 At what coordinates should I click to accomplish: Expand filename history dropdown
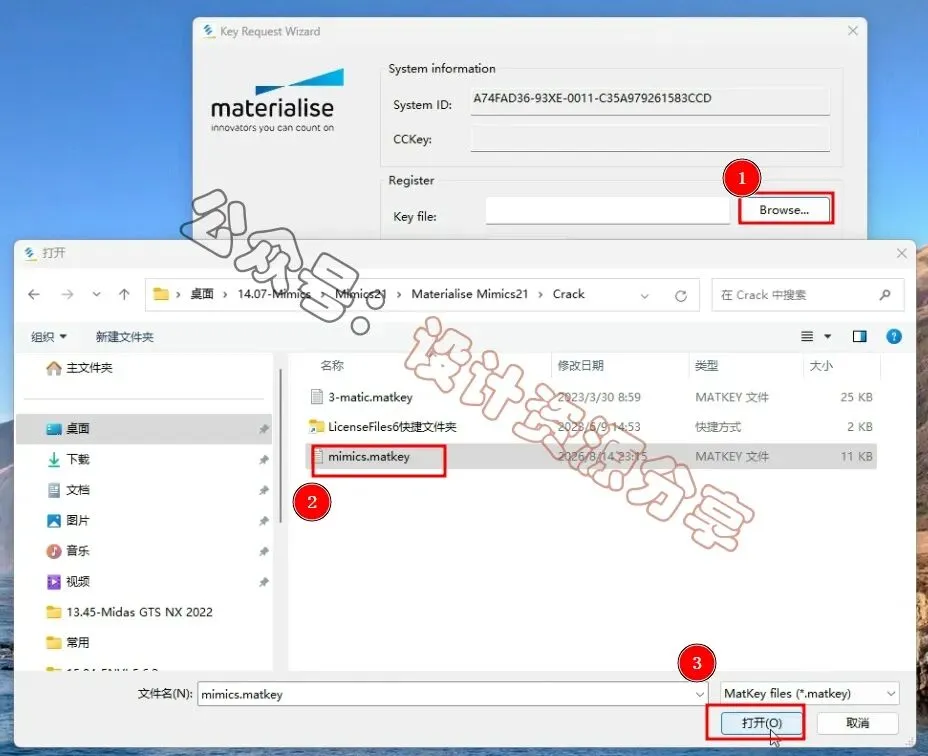coord(700,694)
